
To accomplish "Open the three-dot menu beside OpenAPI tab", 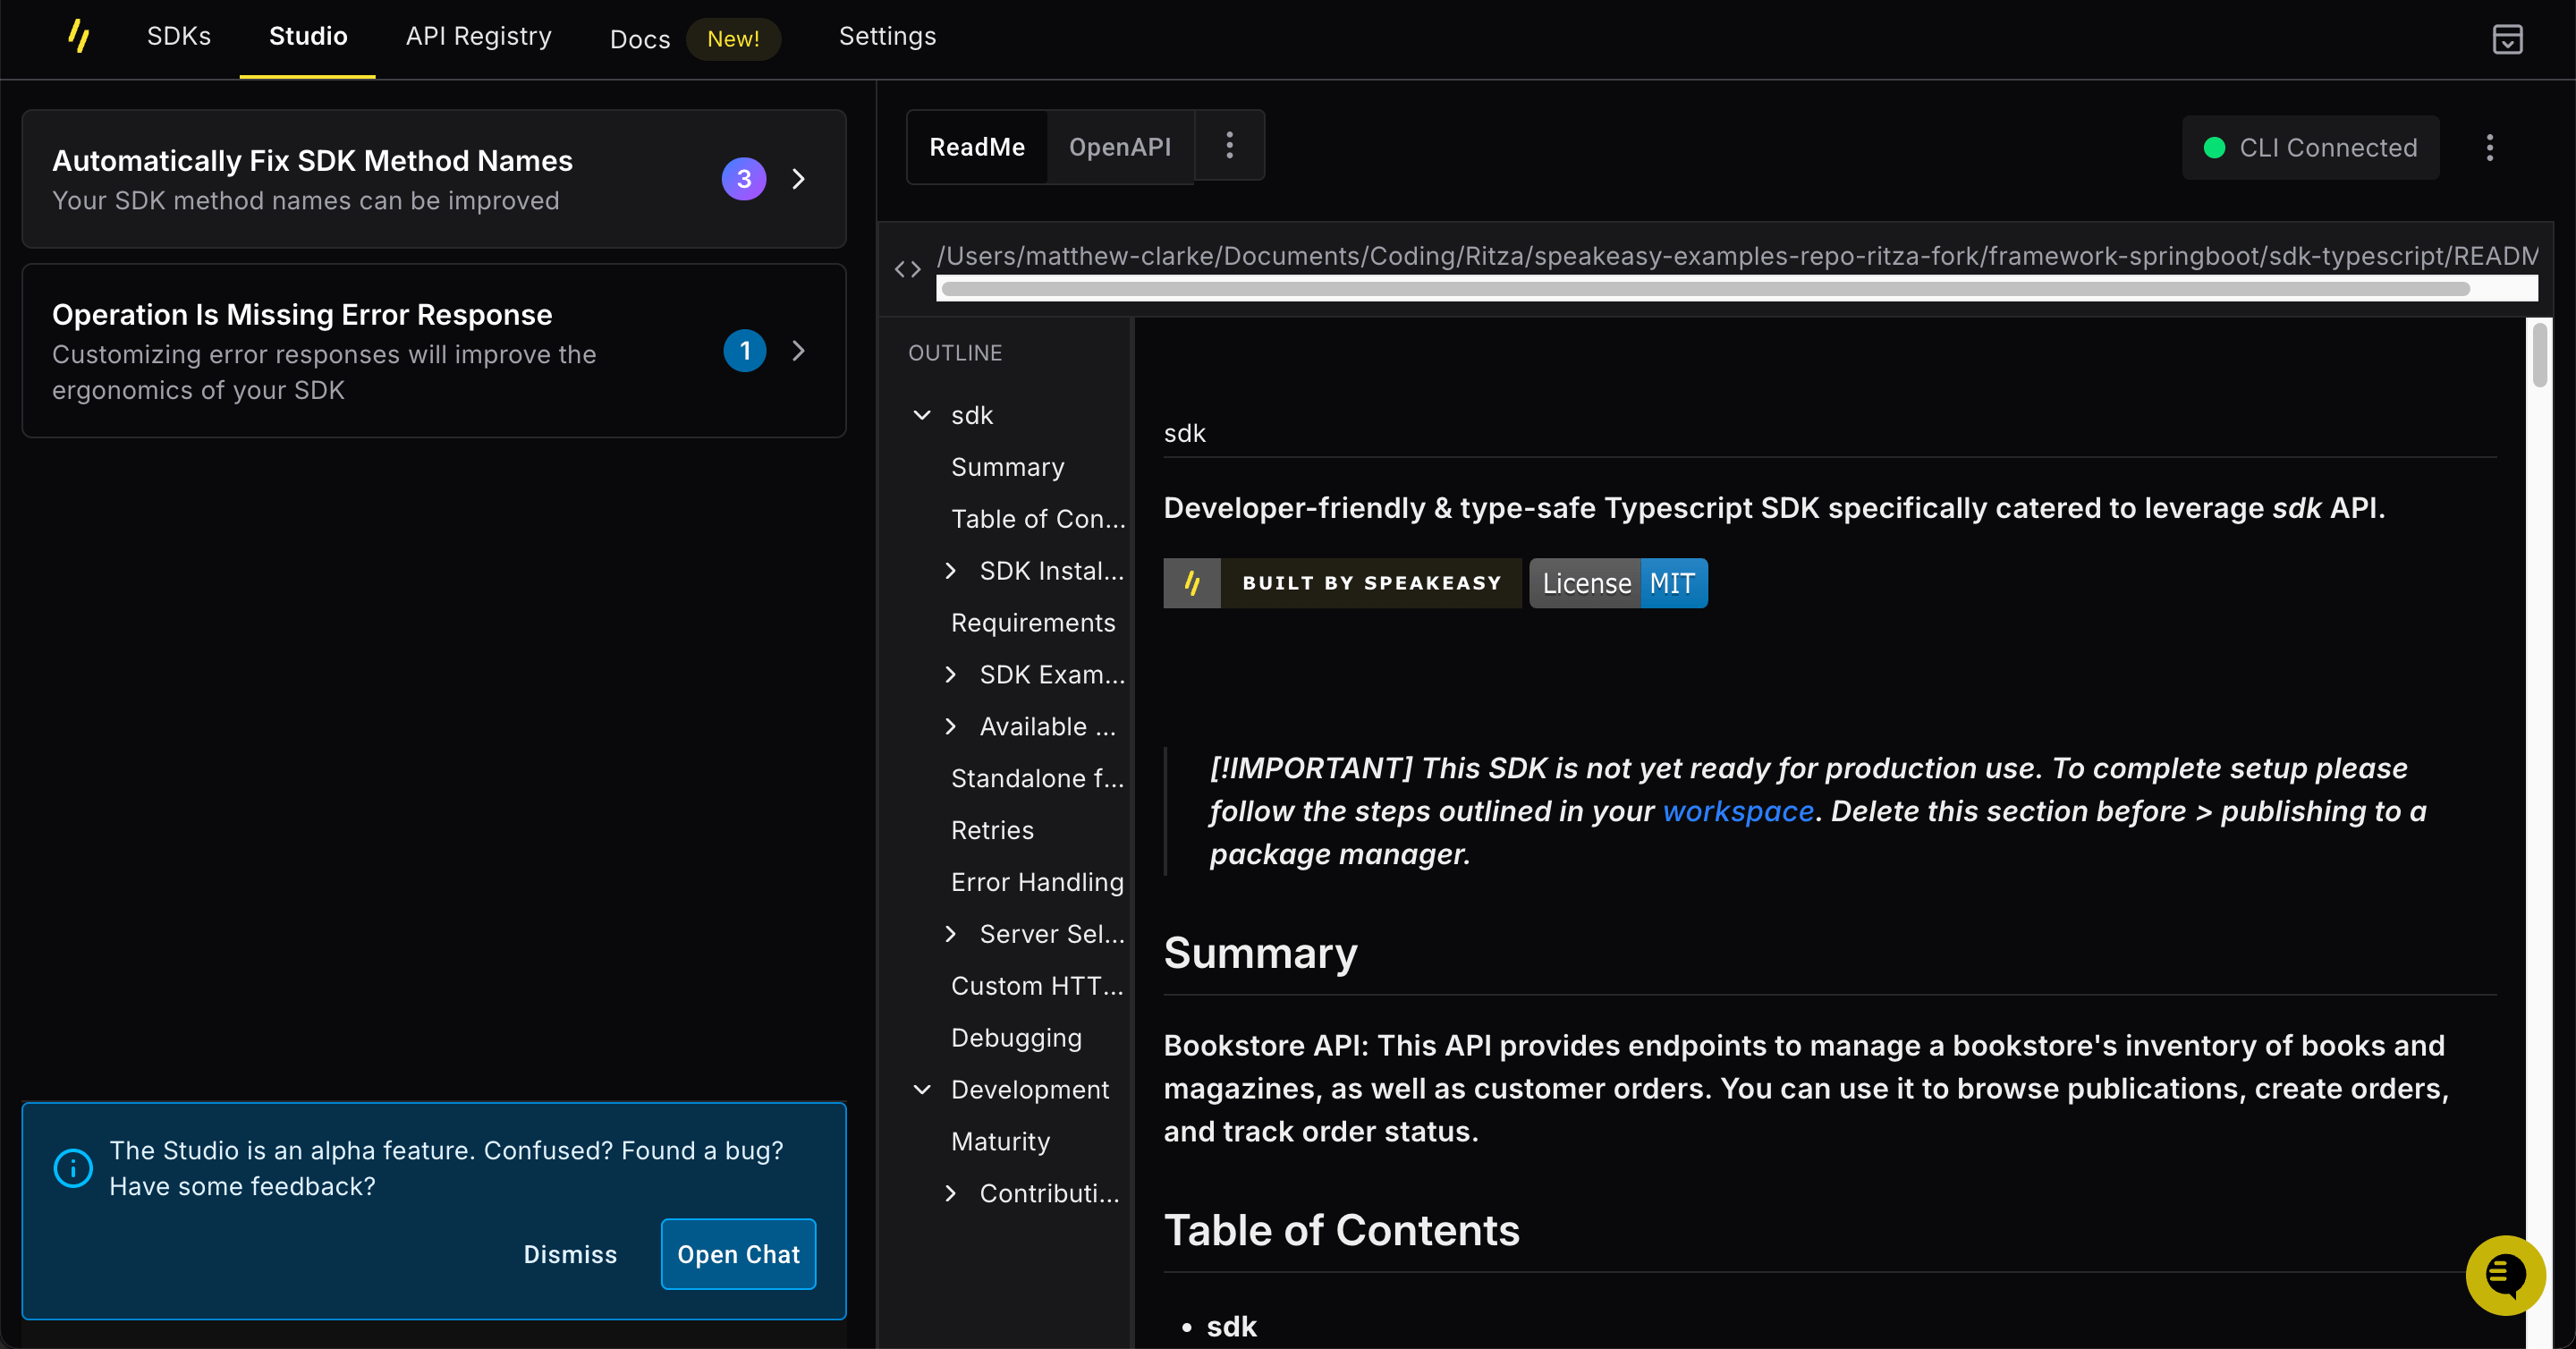I will point(1229,146).
